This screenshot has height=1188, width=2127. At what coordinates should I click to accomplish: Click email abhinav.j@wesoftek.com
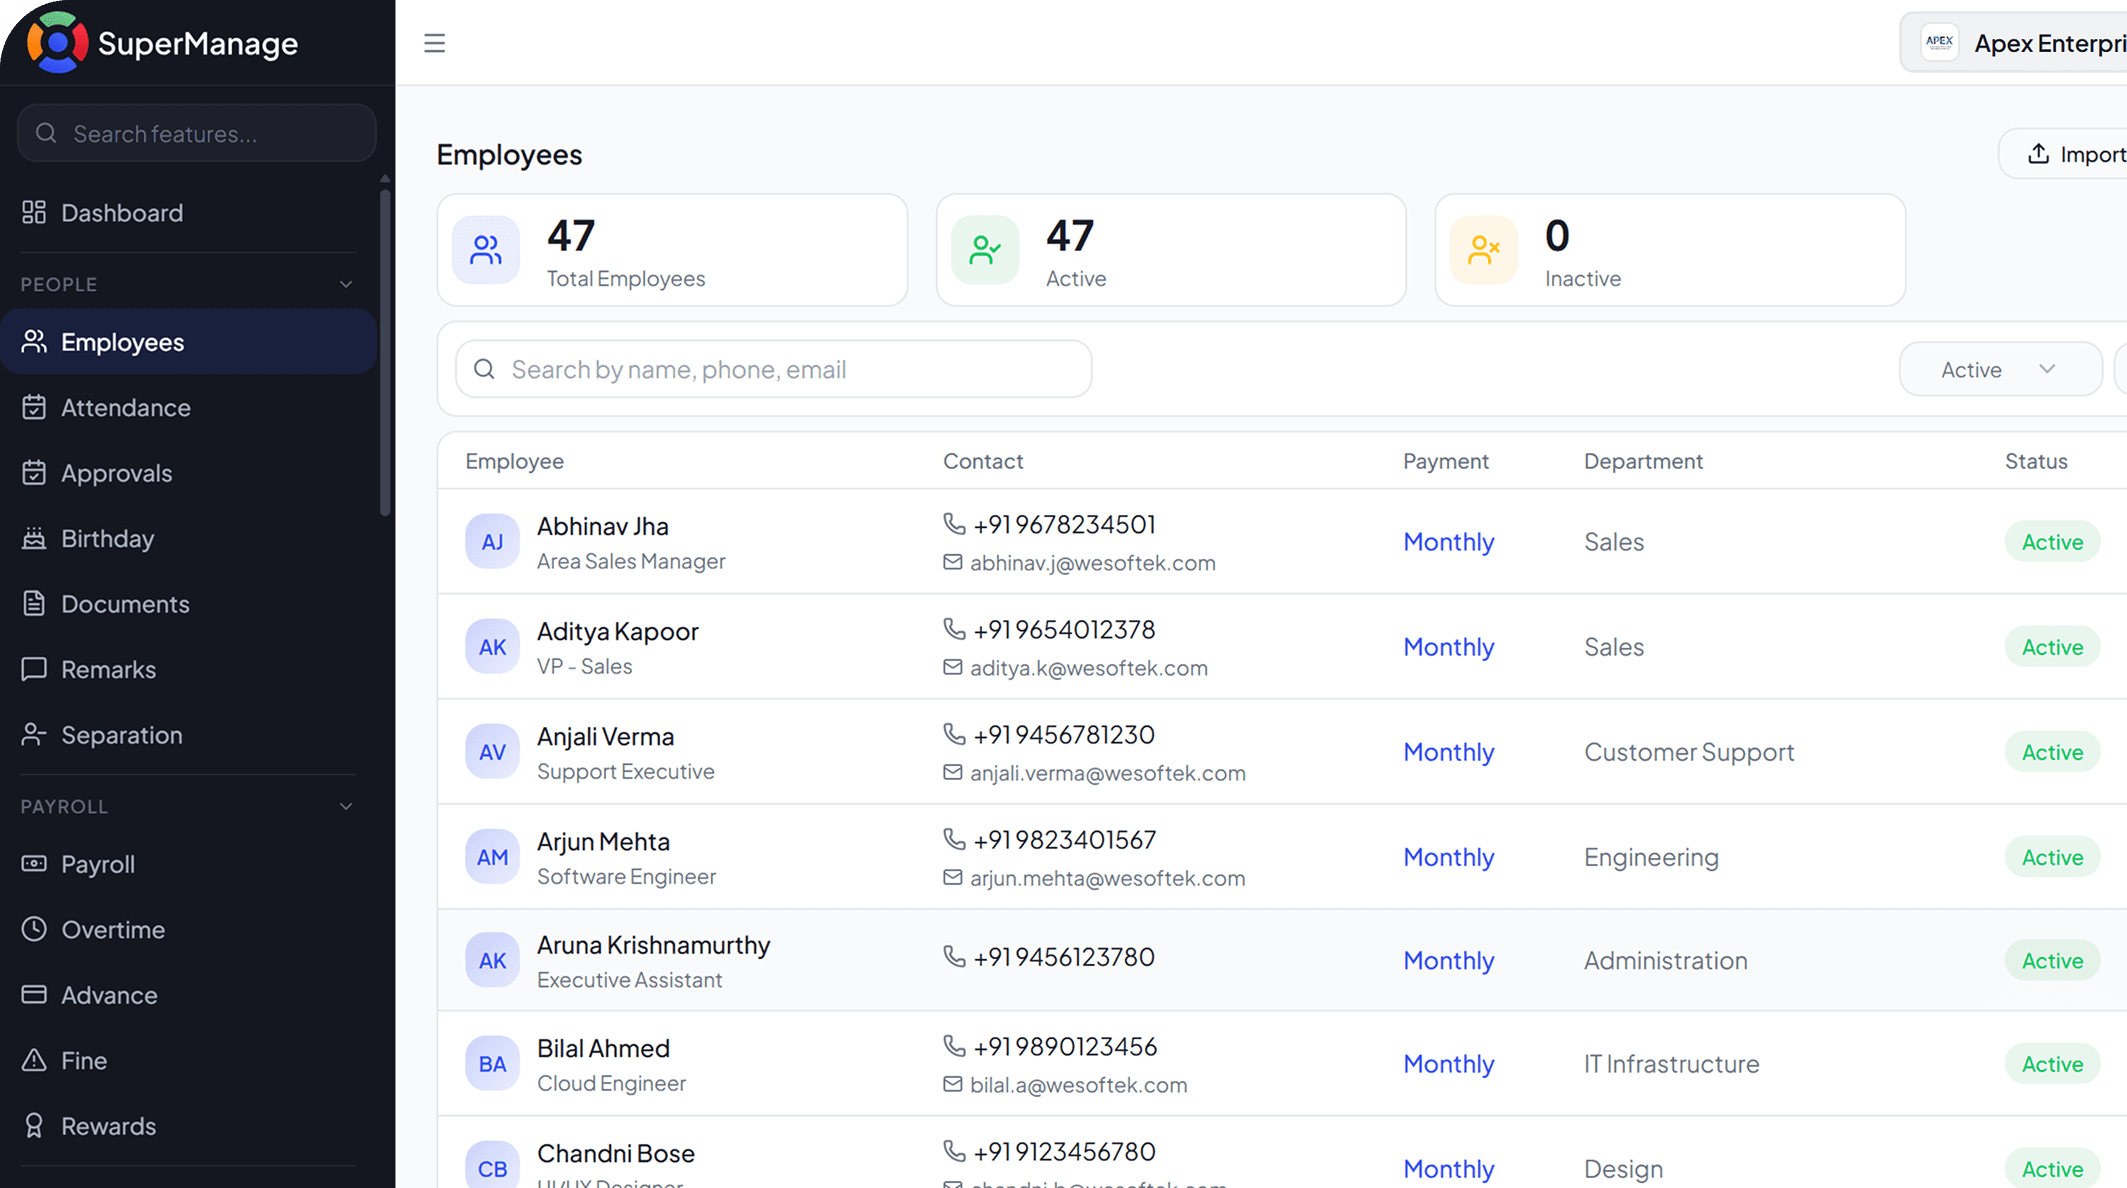pos(1092,563)
